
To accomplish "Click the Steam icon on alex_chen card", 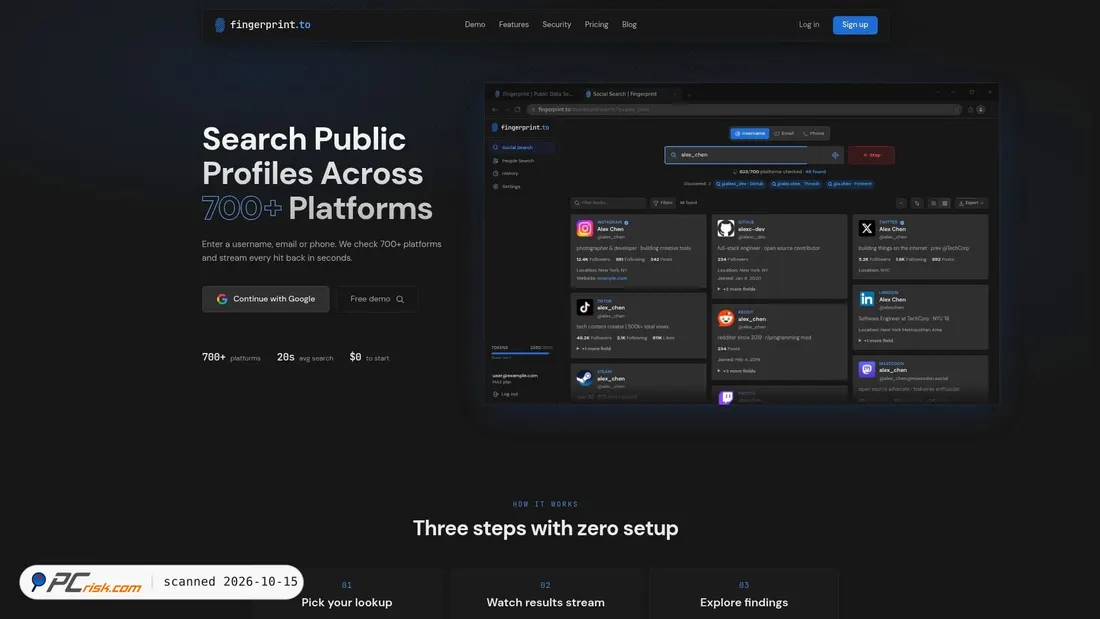I will coord(584,378).
